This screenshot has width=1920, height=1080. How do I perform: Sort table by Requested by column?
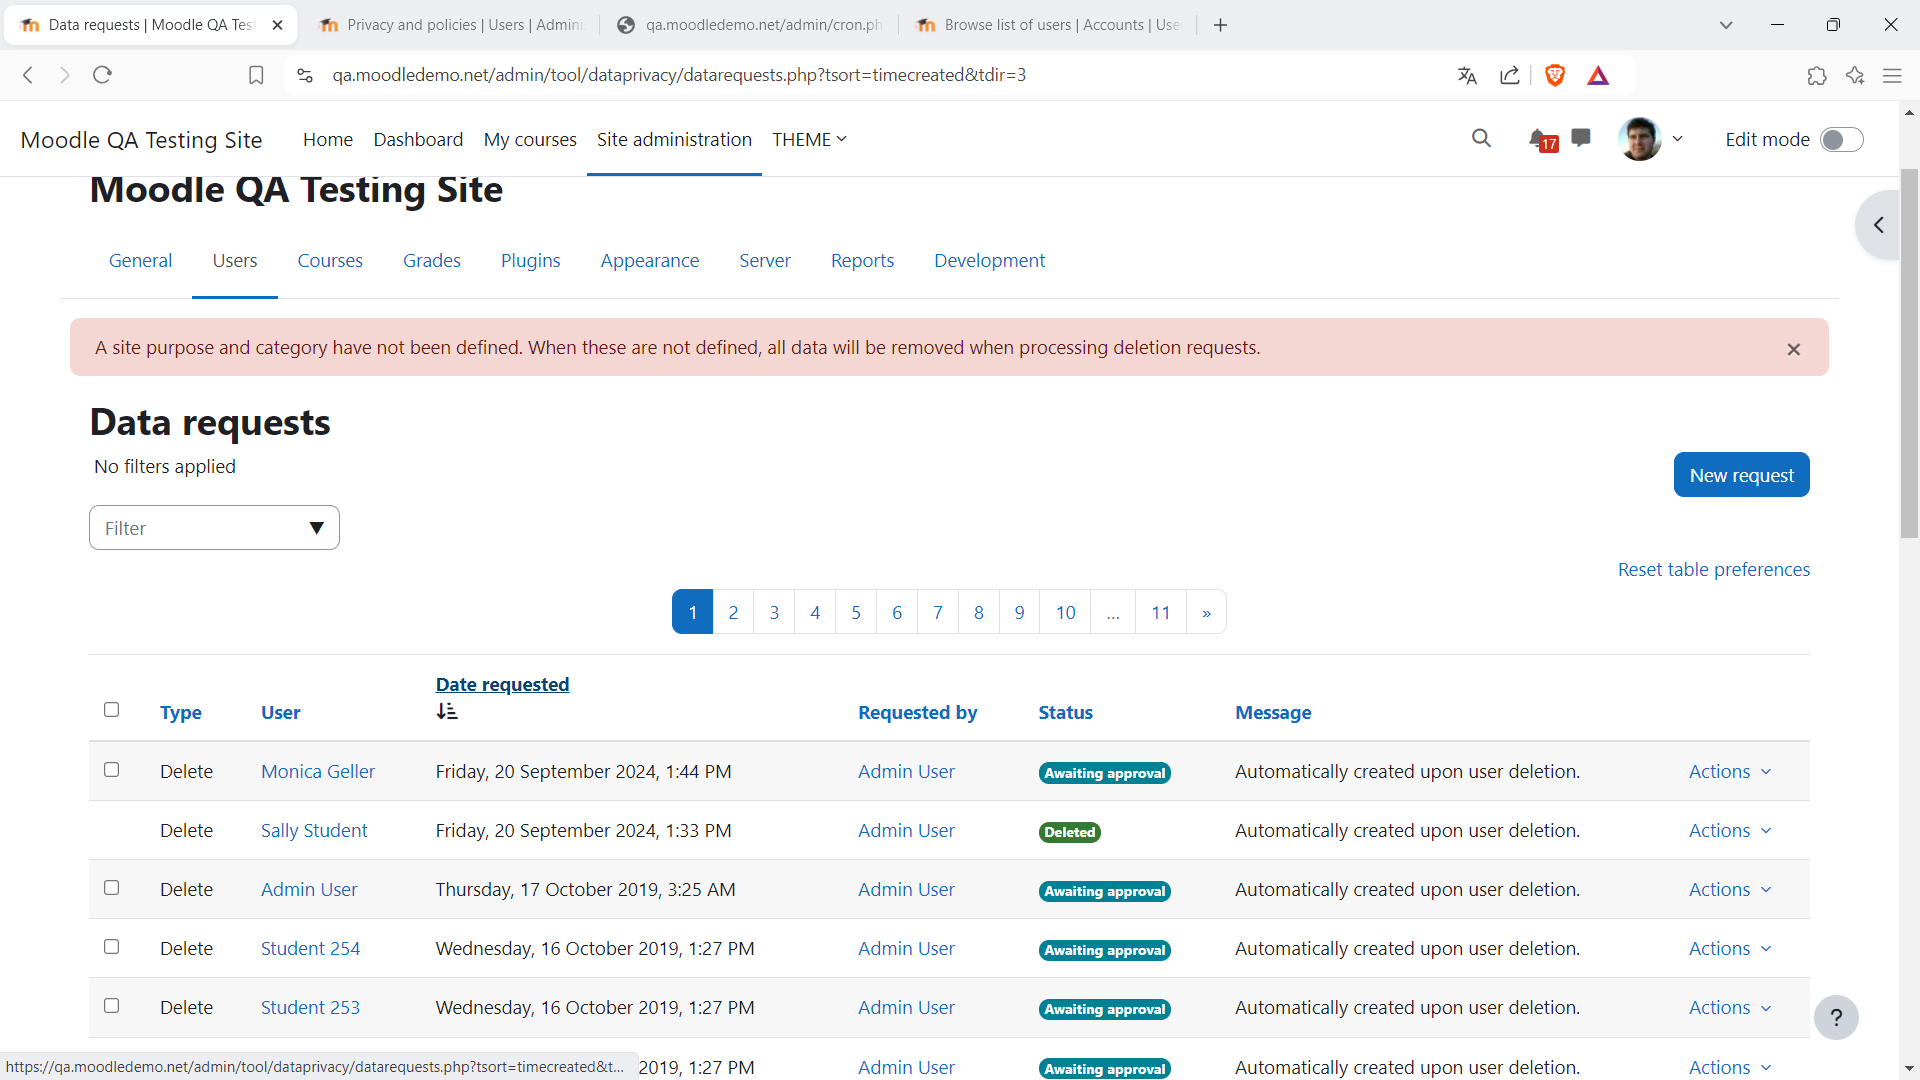click(x=917, y=712)
